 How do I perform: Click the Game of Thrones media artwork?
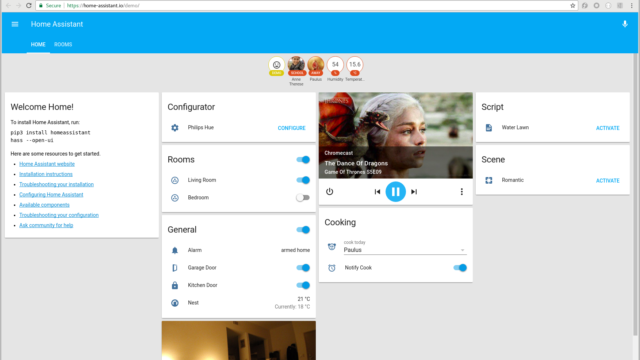(396, 135)
